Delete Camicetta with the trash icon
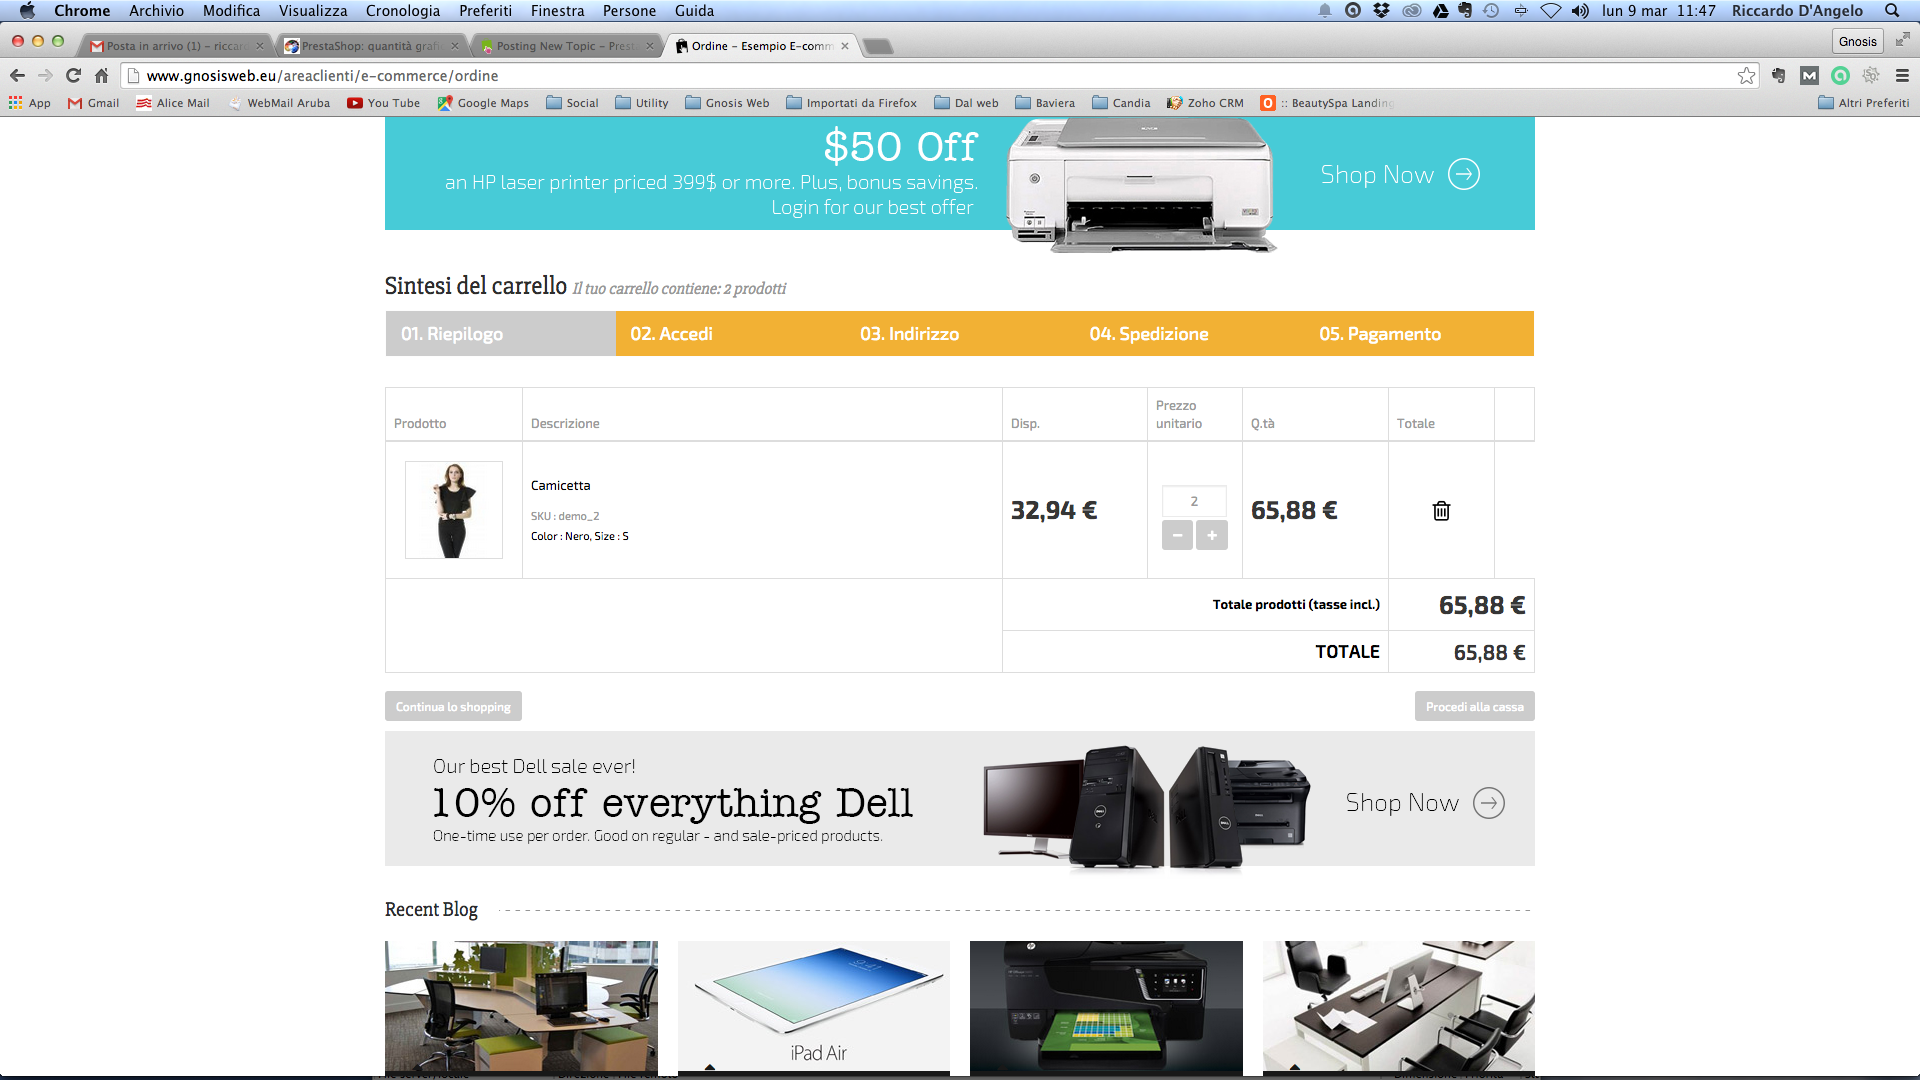Screen dimensions: 1920x1080 (1441, 511)
